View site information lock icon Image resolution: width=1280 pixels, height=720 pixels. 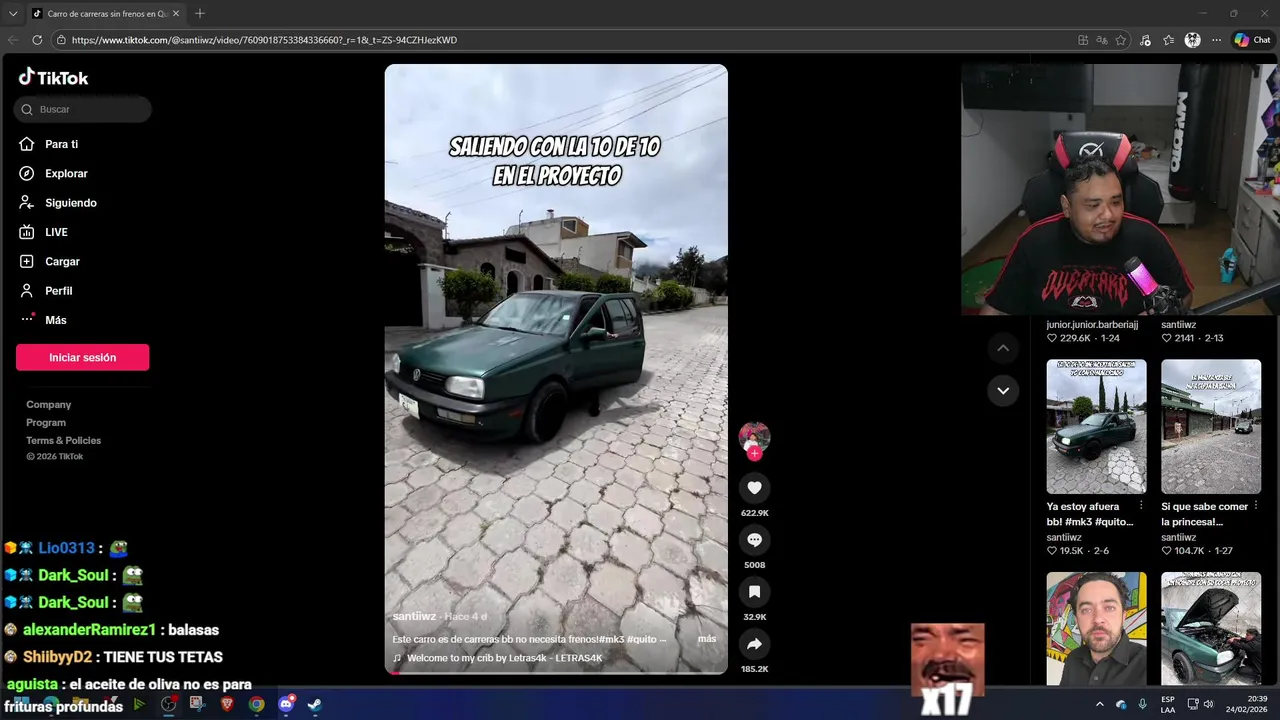(x=61, y=40)
